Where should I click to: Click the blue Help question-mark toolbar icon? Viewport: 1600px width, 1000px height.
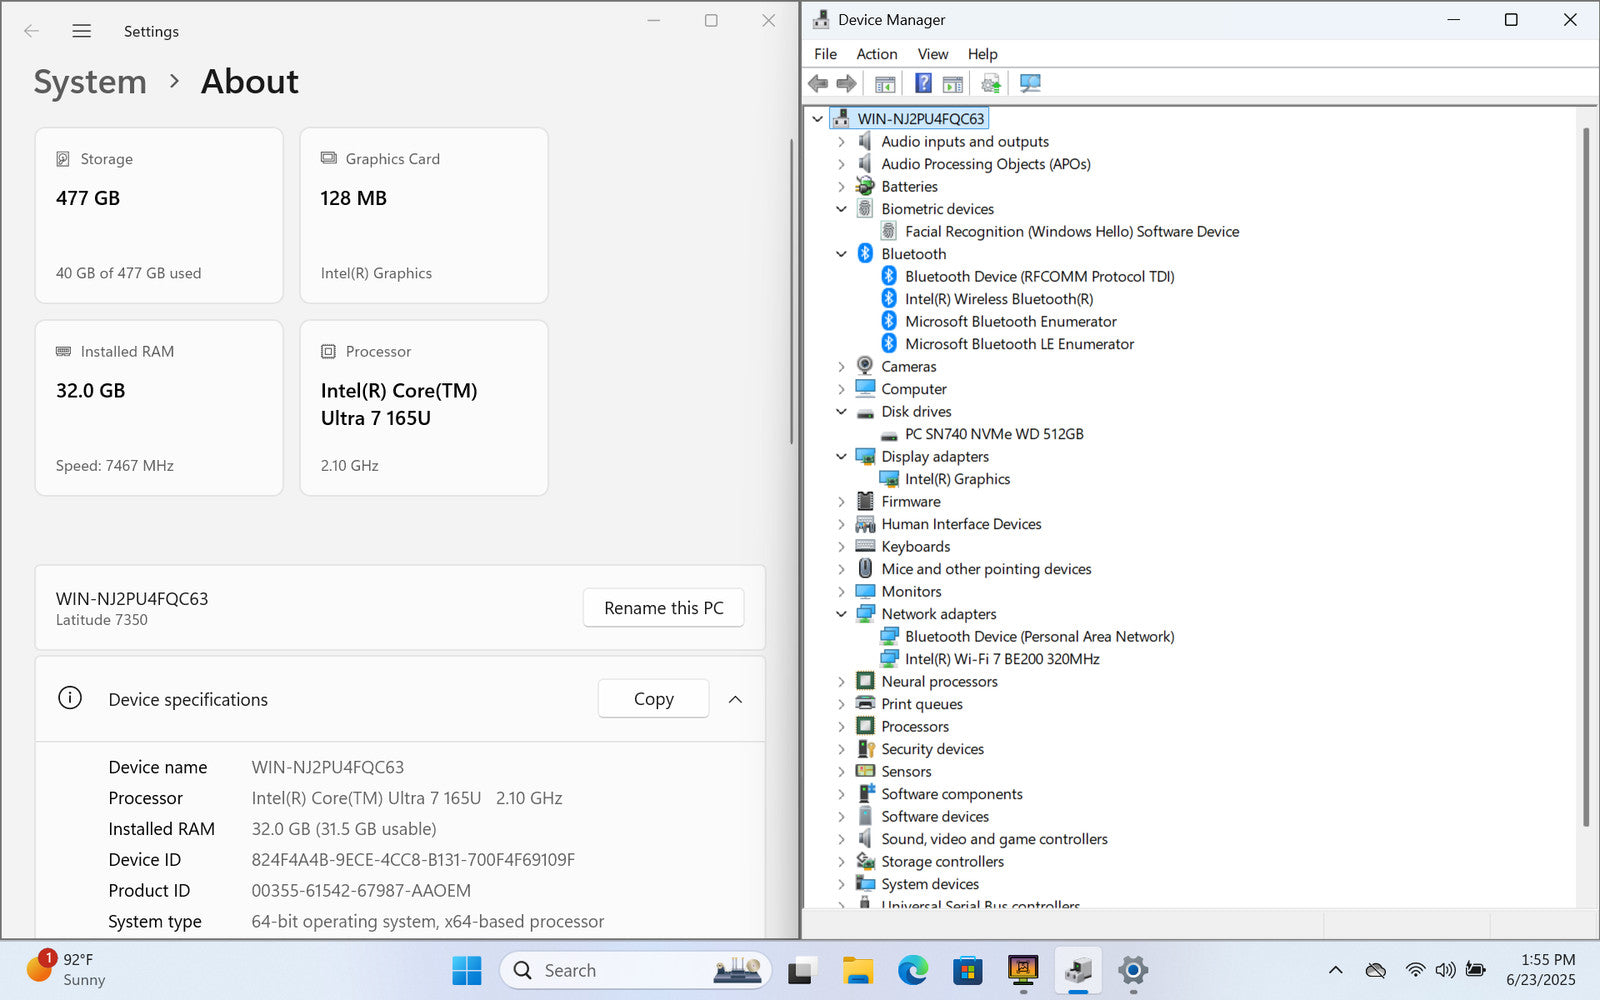pyautogui.click(x=923, y=84)
